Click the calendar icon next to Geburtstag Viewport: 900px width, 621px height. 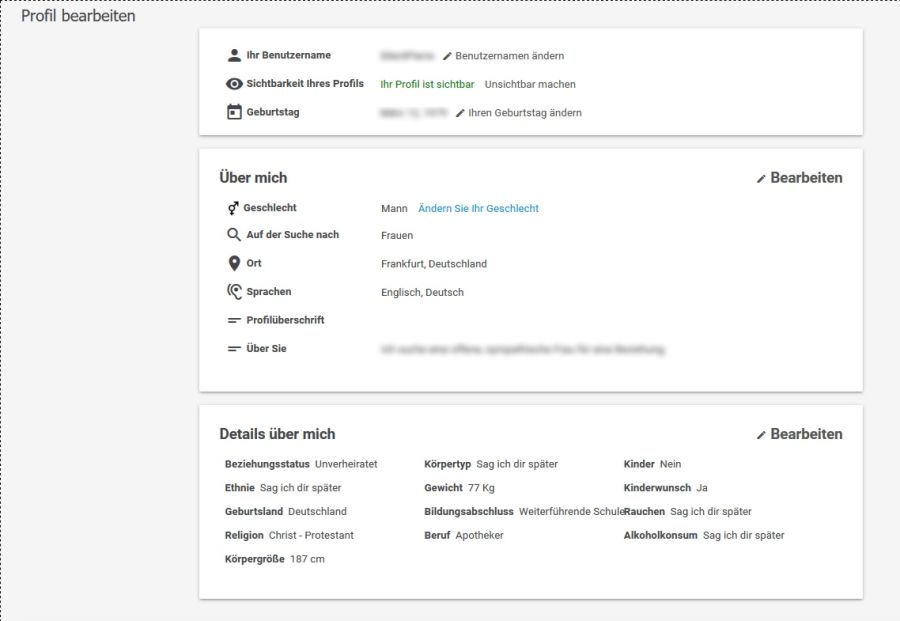click(234, 112)
